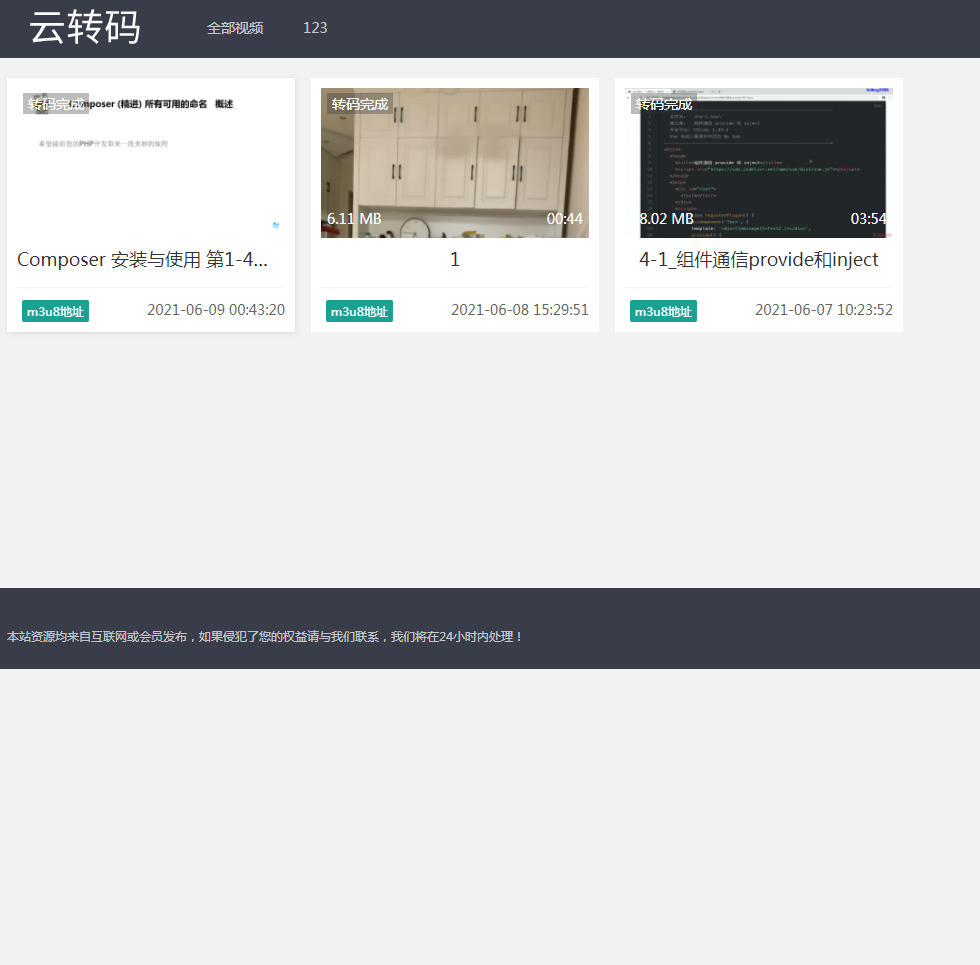
Task: Click the 8.02 MB file size label
Action: coord(666,219)
